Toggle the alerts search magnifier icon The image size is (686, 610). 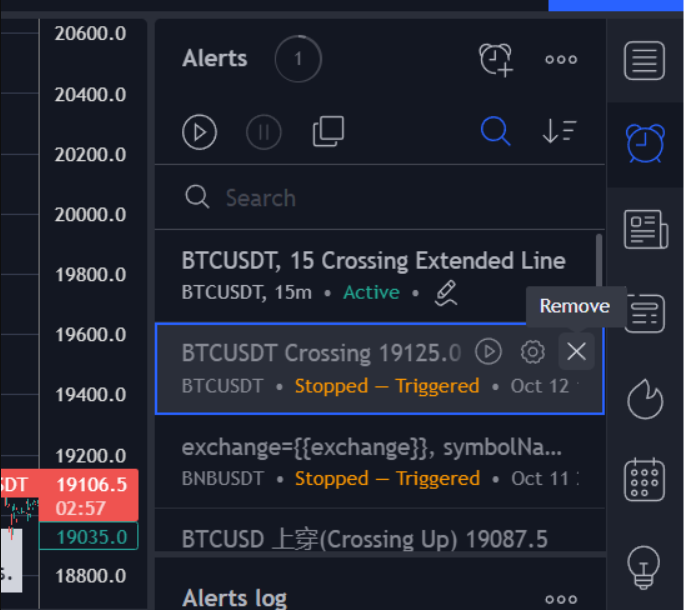(495, 131)
